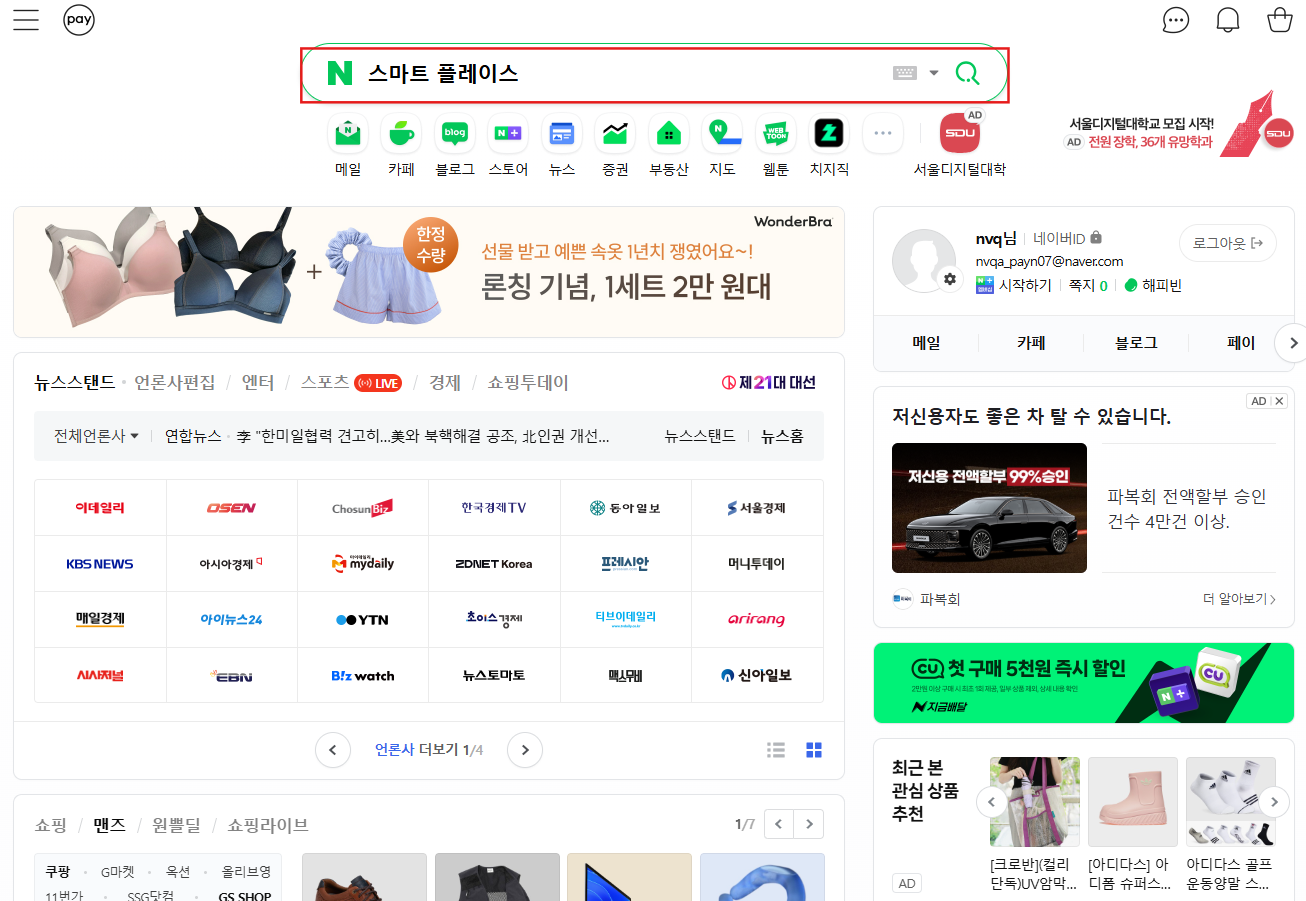Viewport: 1306px width, 901px height.
Task: Open N+ membership 시작하기 link
Action: click(x=1014, y=285)
